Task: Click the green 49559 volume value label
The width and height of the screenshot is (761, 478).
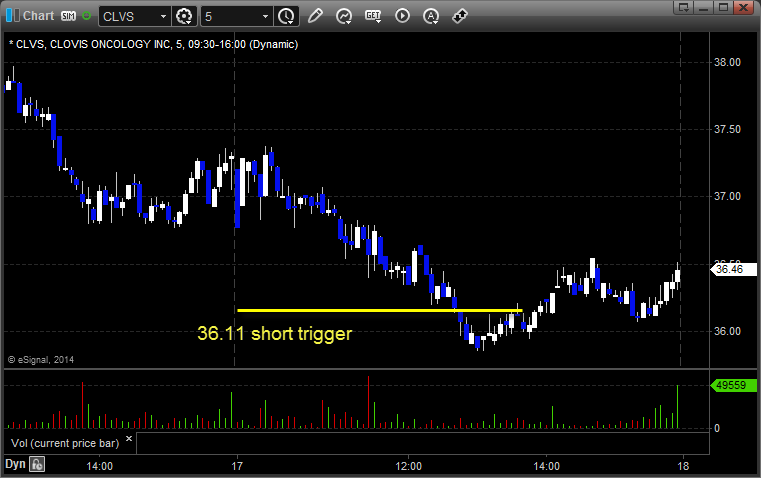Action: pyautogui.click(x=733, y=385)
